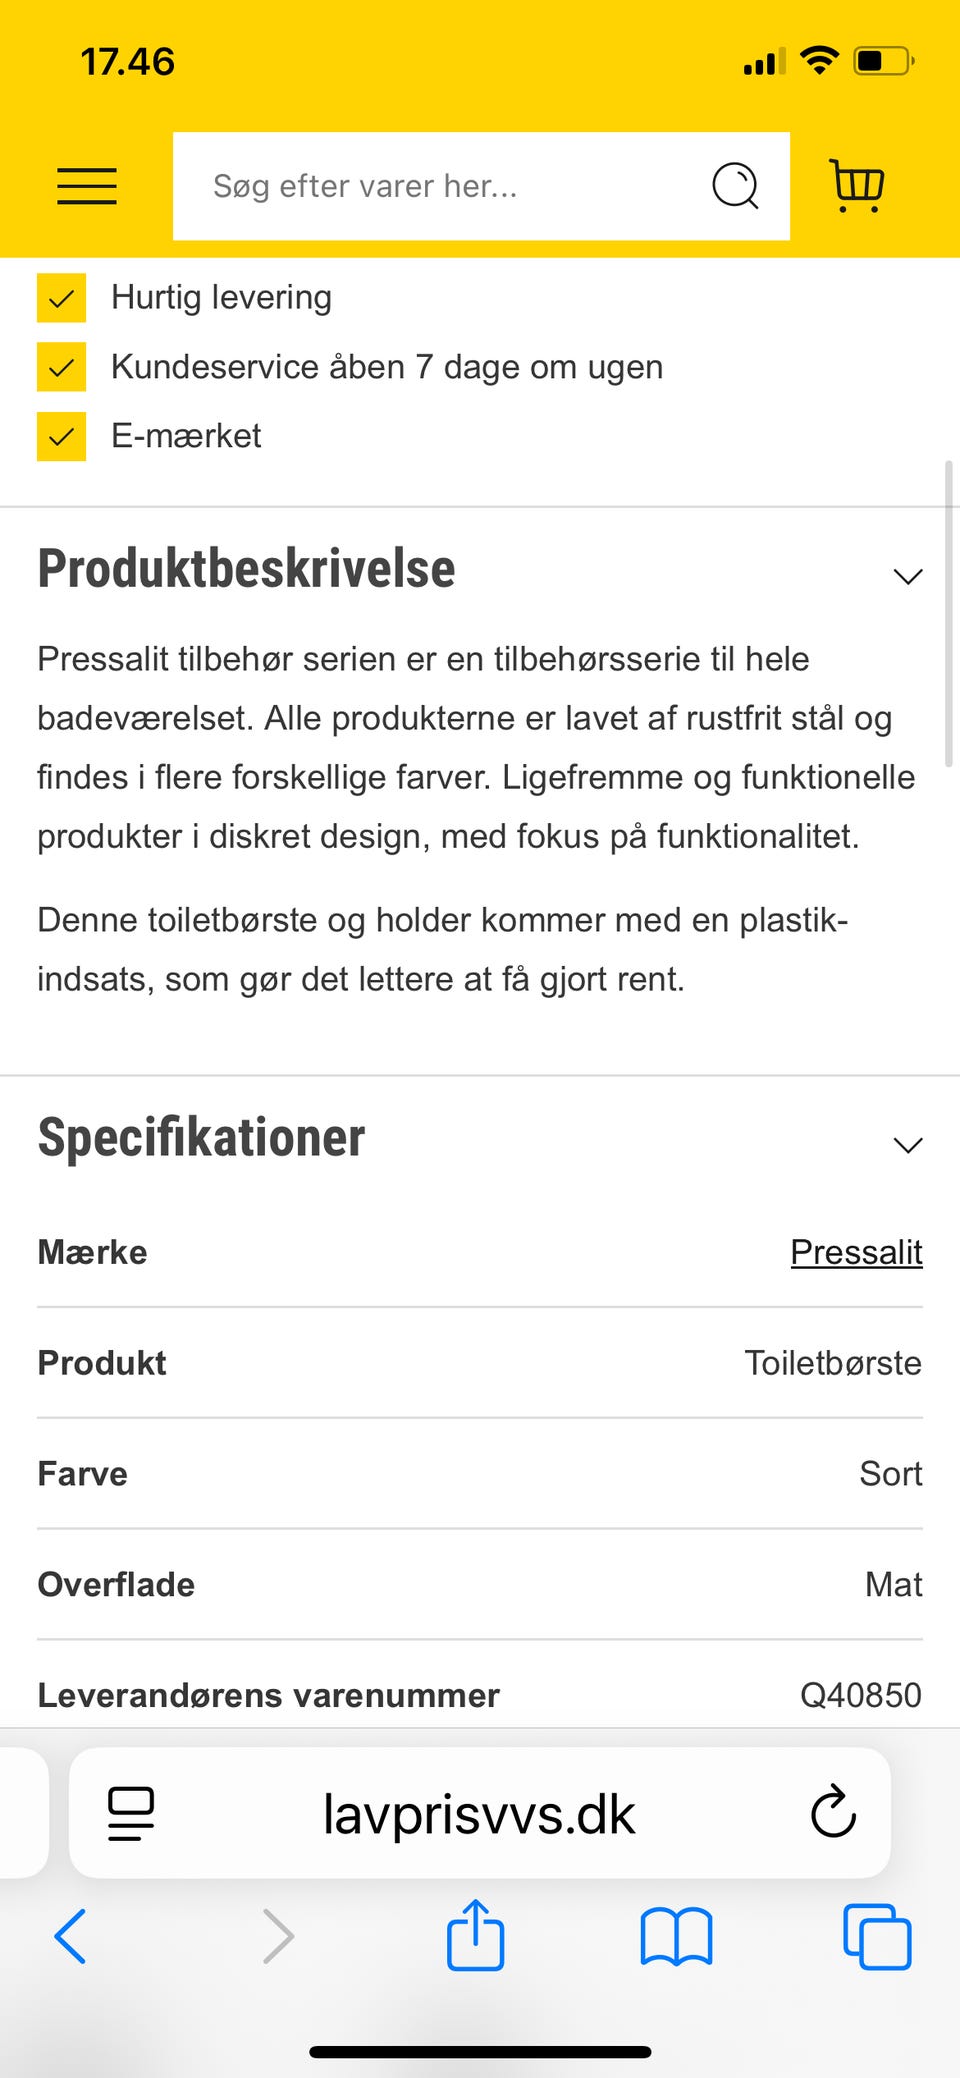960x2078 pixels.
Task: Tap the Specifikationer heading
Action: (202, 1138)
